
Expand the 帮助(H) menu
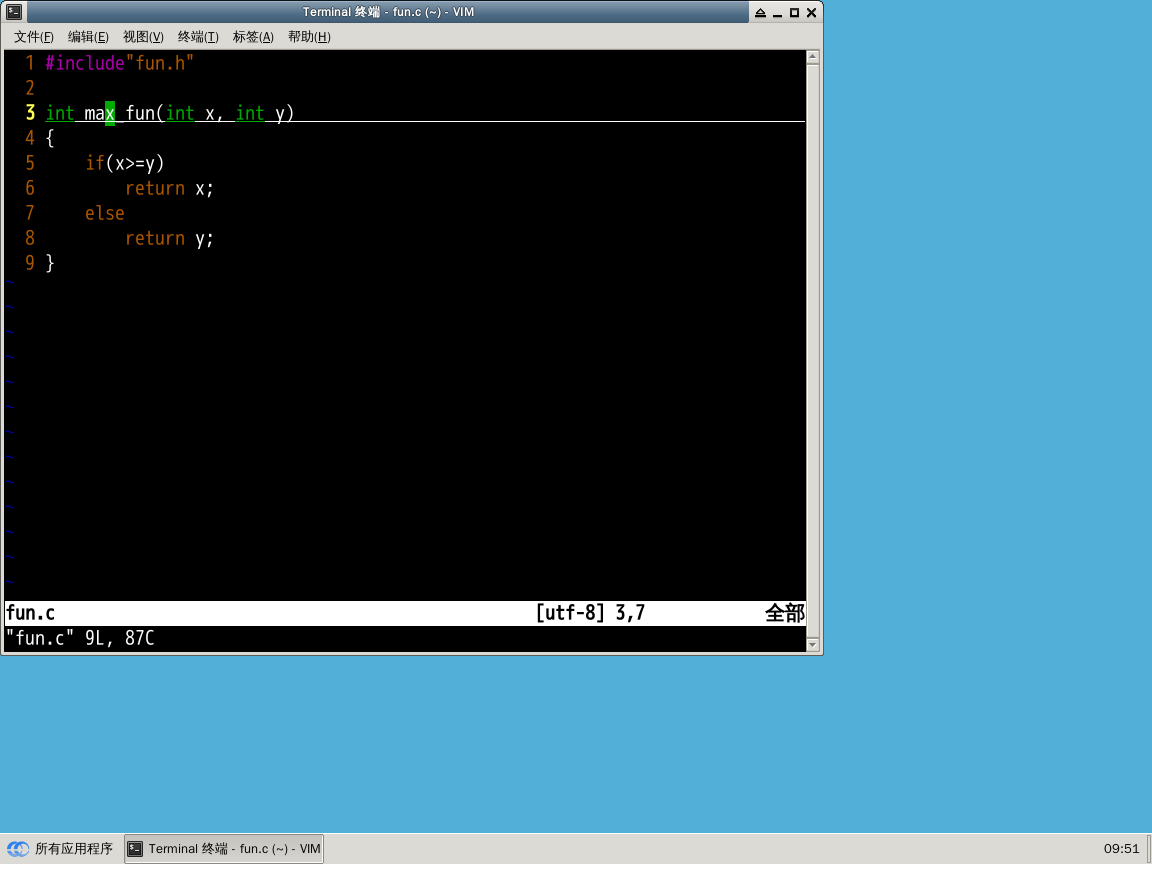coord(309,37)
